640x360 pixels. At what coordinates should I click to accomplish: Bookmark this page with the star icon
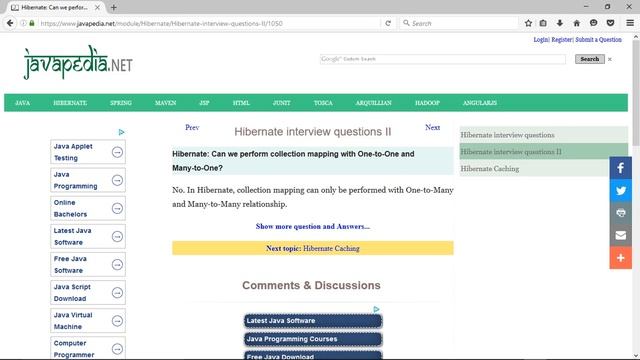pyautogui.click(x=528, y=23)
